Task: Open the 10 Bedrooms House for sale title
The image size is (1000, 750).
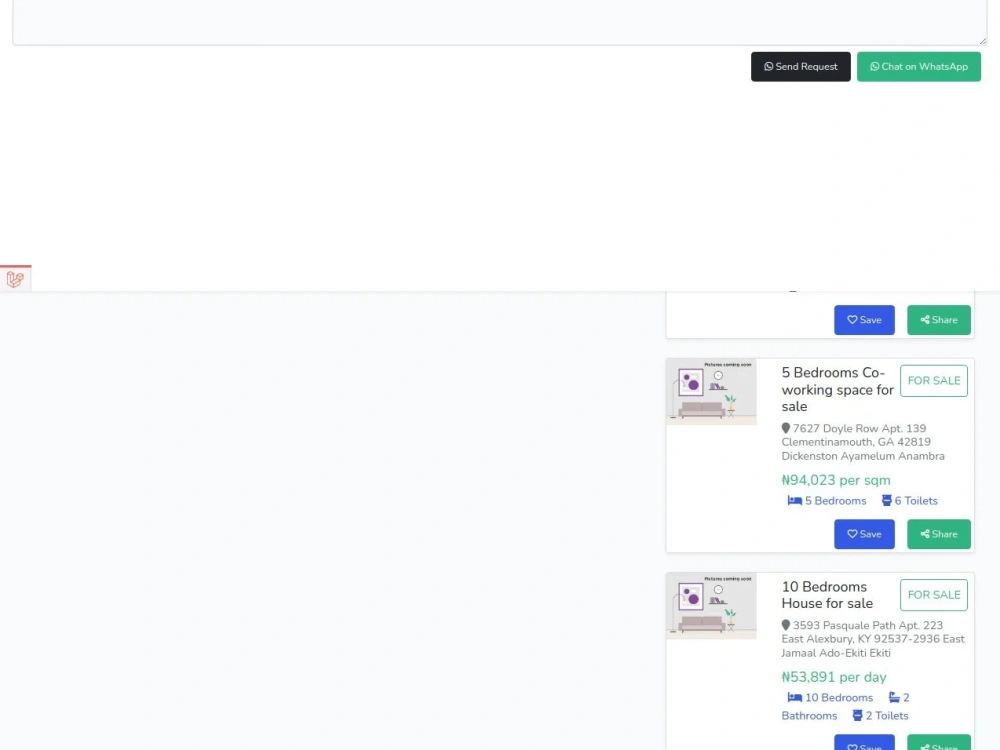Action: 827,594
